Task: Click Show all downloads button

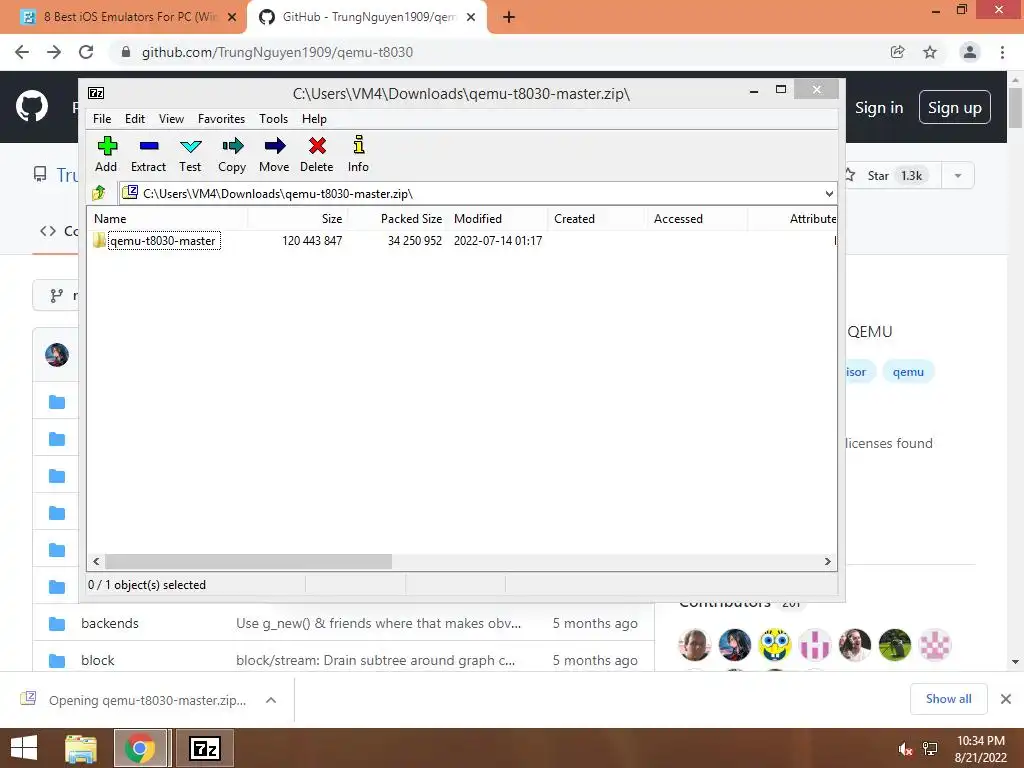Action: [948, 699]
